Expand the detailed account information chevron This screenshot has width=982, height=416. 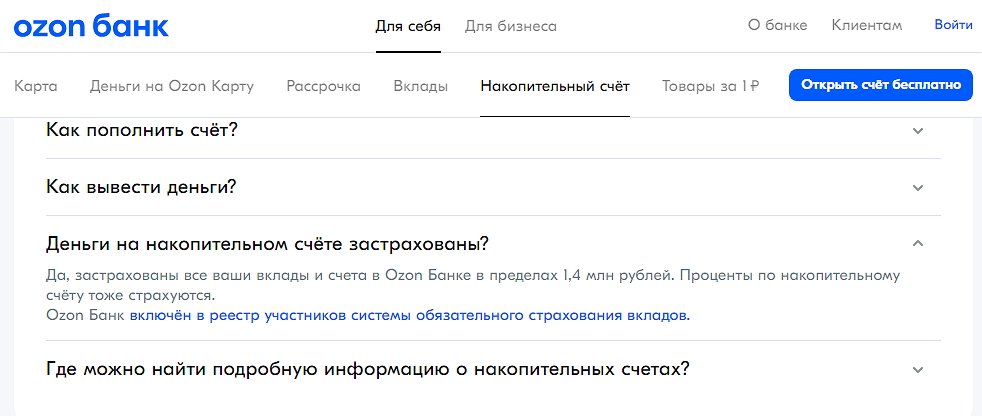[x=918, y=369]
